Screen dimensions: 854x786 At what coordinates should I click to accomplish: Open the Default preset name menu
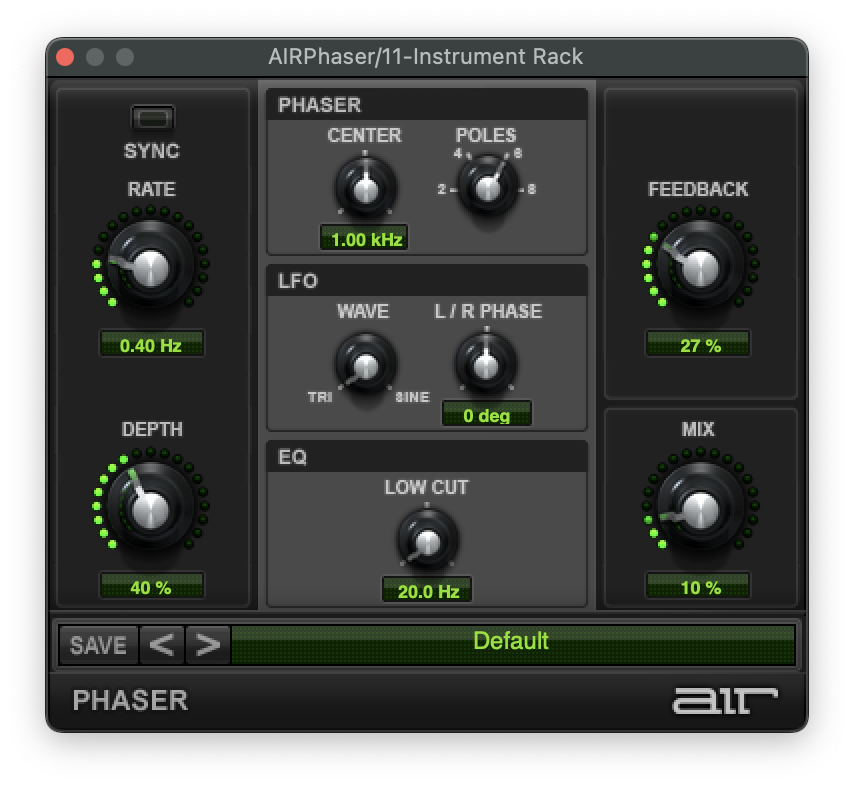pos(512,643)
